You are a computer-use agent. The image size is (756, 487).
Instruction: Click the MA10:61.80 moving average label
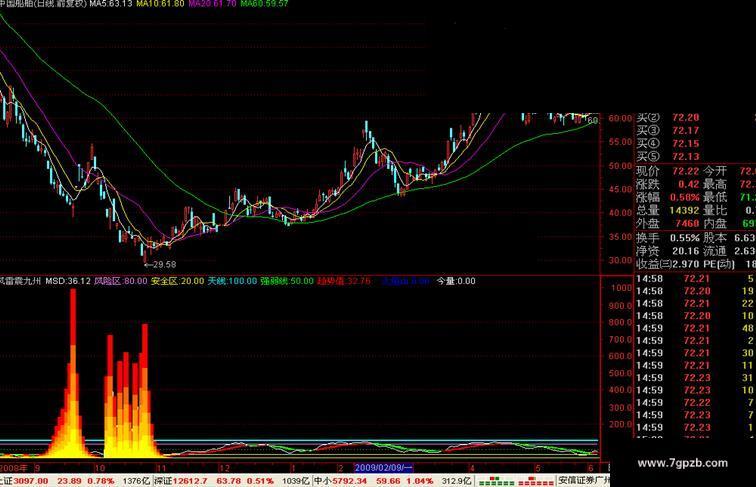click(x=161, y=3)
